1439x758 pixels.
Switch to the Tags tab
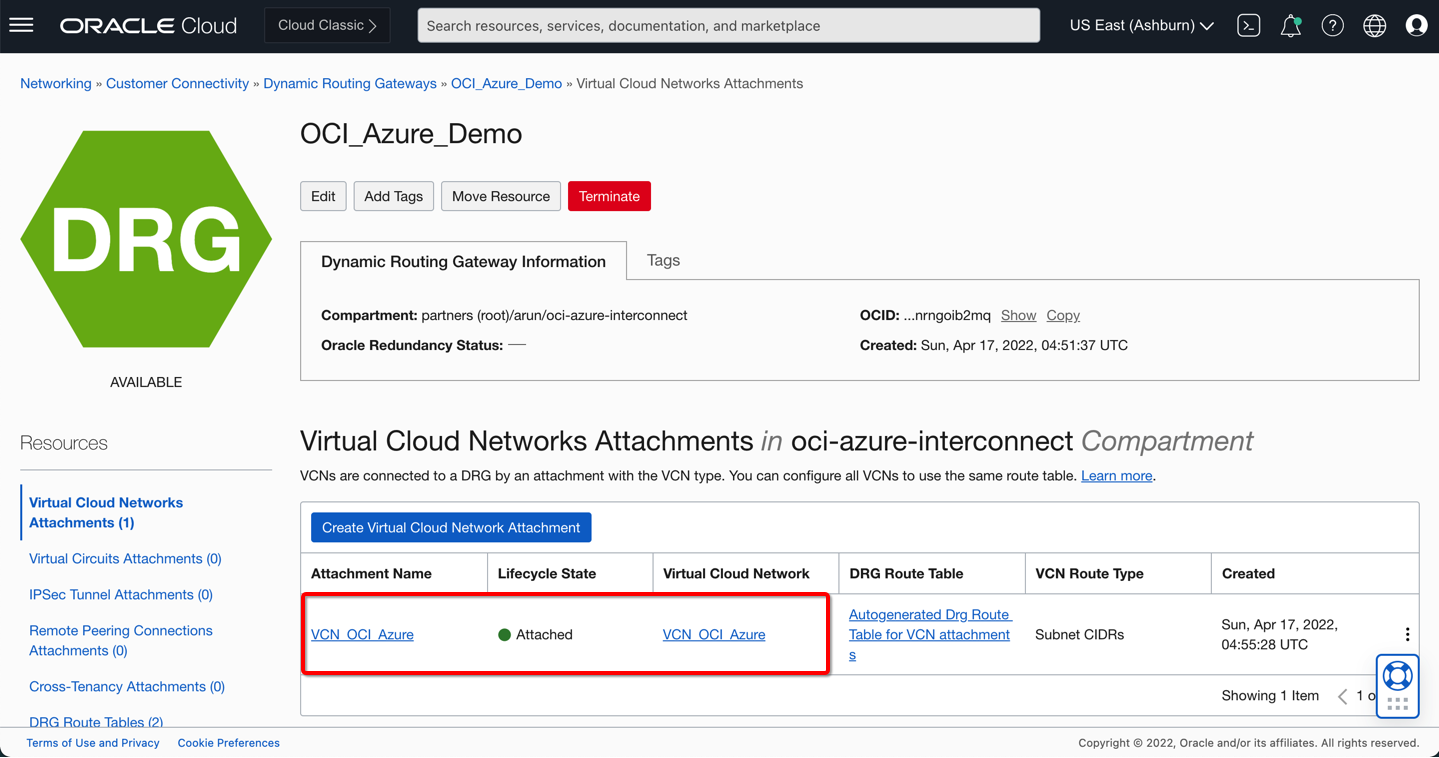(x=663, y=260)
